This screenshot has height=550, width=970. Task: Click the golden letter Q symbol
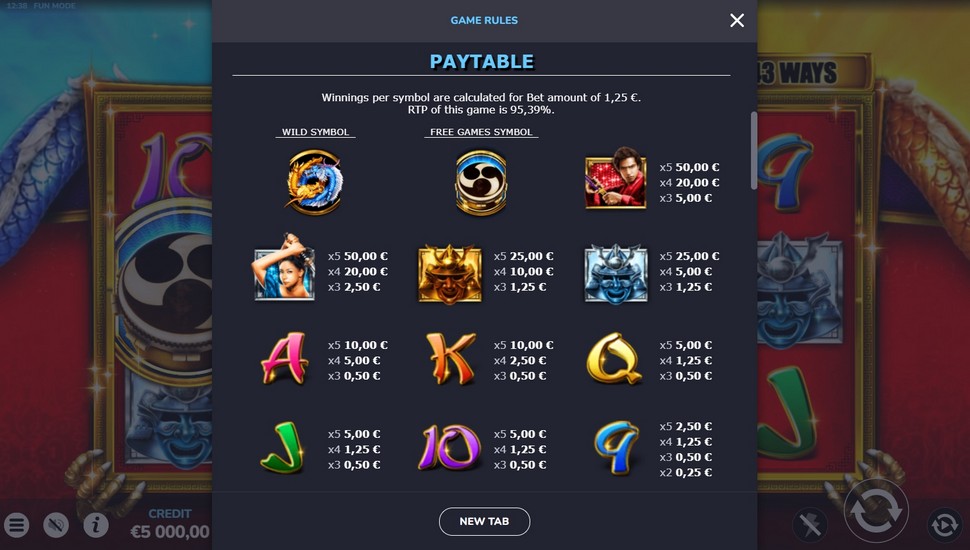613,359
